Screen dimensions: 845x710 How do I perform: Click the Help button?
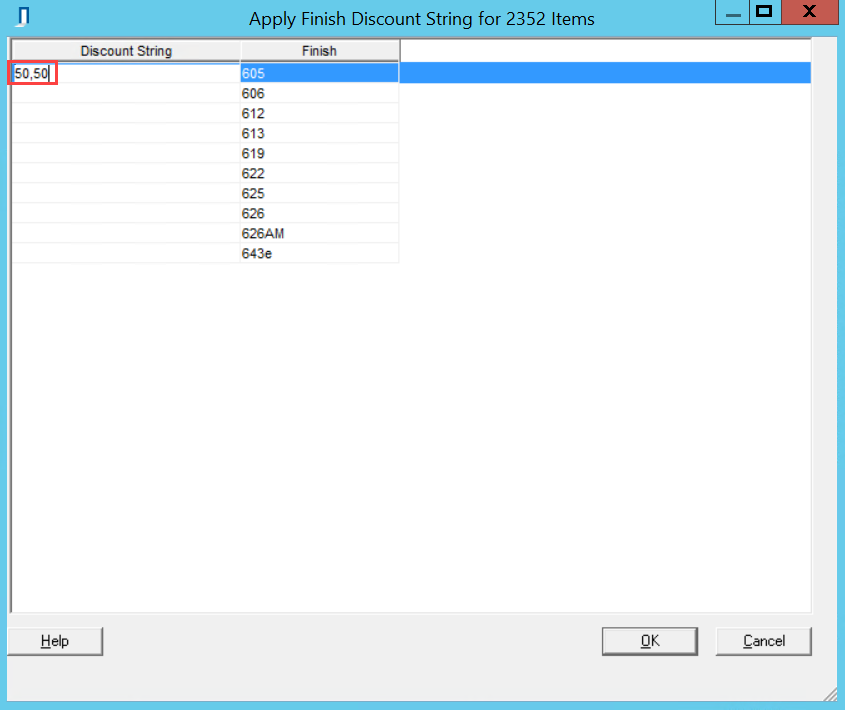point(55,641)
